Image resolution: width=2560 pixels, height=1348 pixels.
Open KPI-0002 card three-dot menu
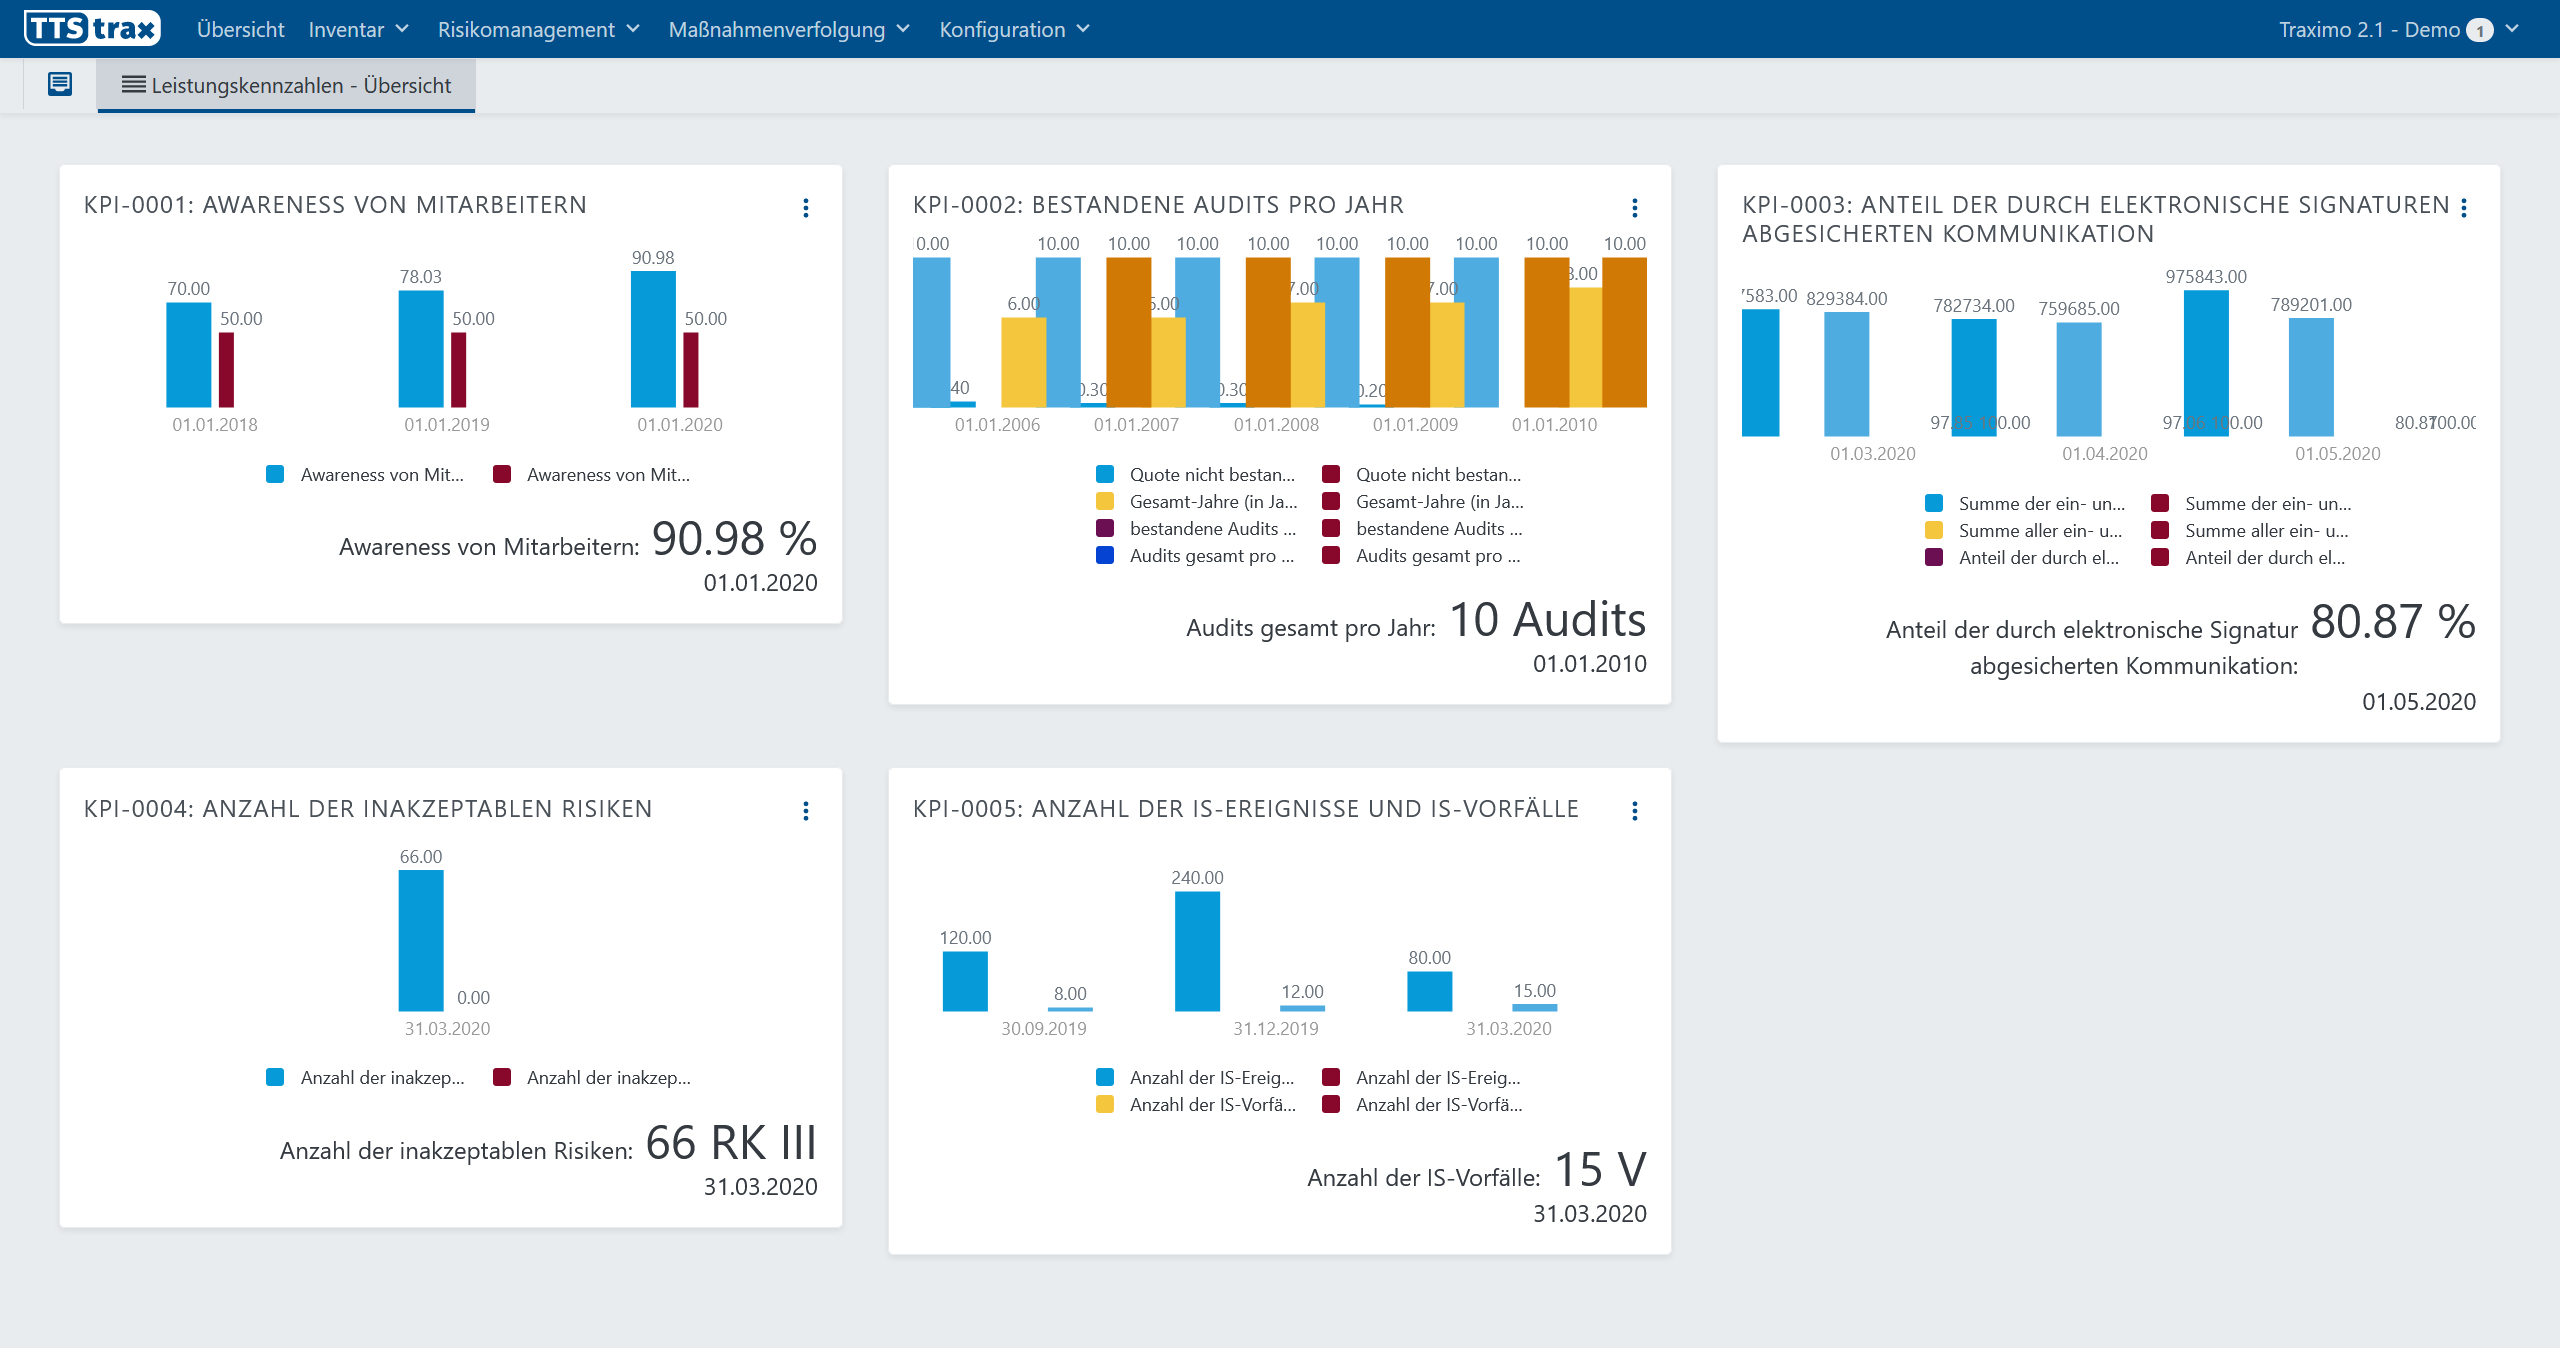1634,208
